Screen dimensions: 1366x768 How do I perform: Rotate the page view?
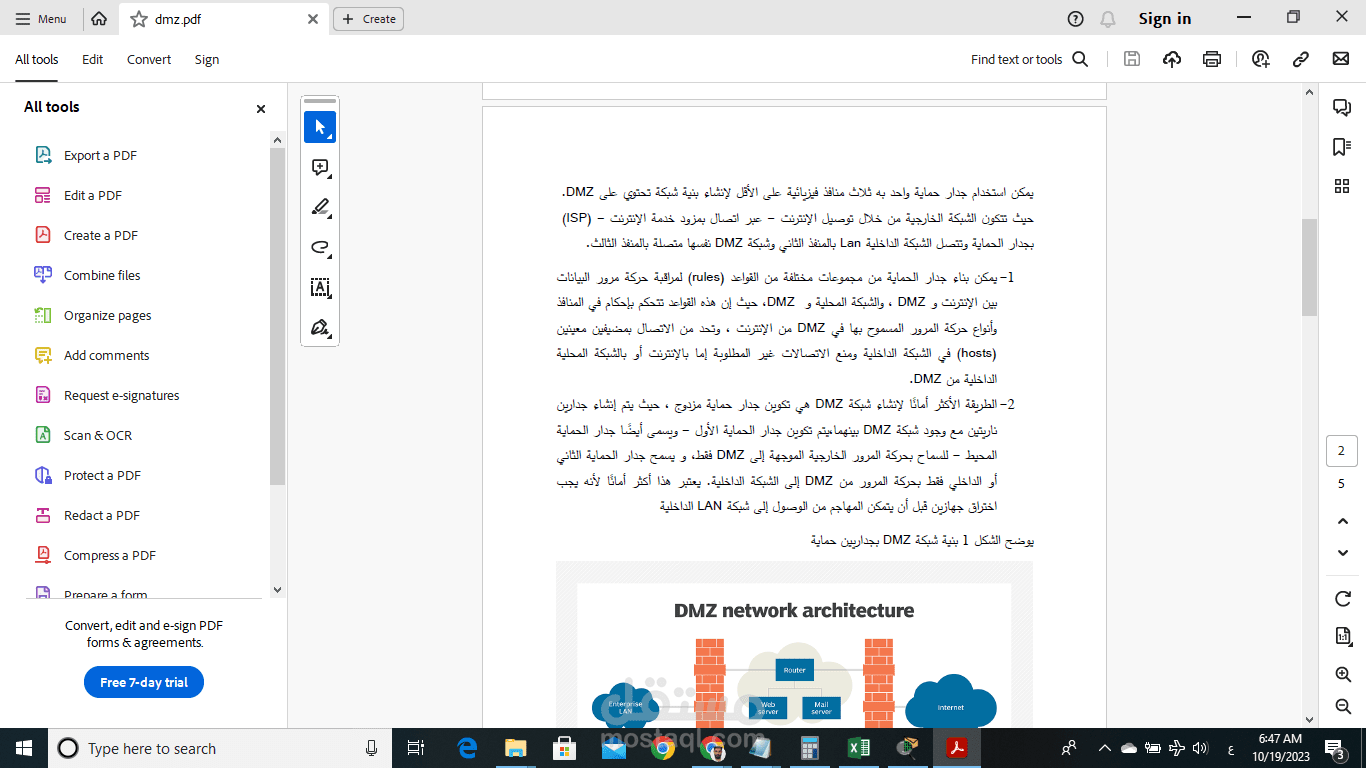[x=1343, y=599]
